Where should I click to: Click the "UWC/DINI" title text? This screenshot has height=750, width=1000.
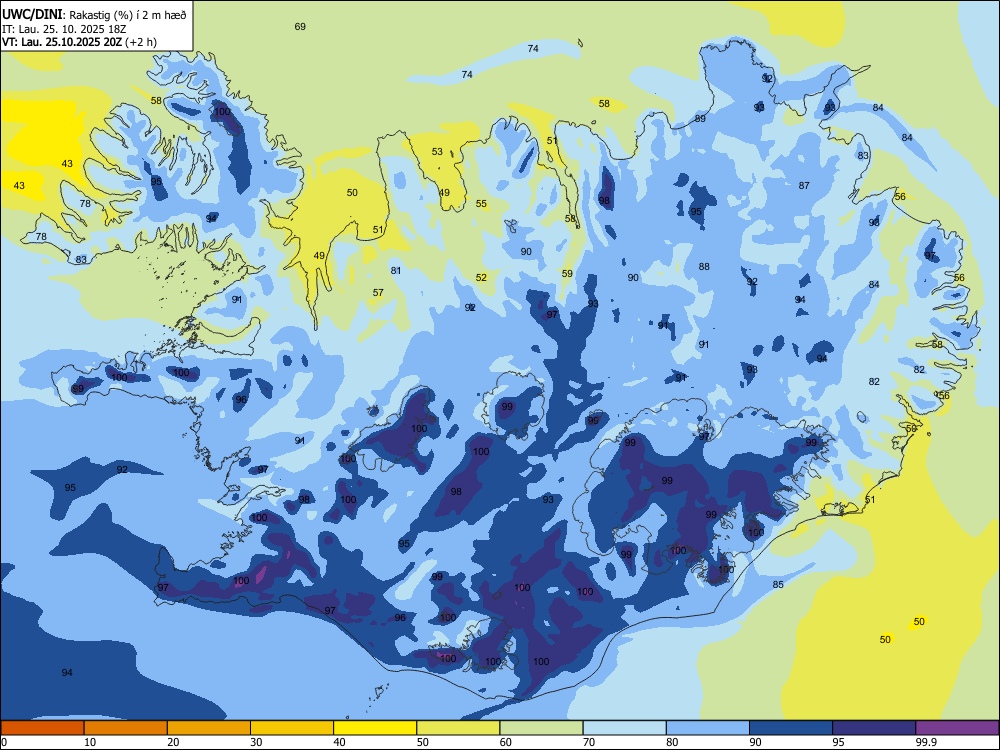pyautogui.click(x=31, y=14)
